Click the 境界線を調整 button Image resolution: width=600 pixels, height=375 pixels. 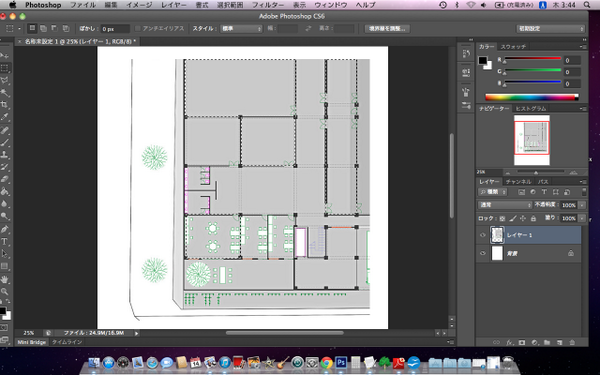pyautogui.click(x=387, y=29)
